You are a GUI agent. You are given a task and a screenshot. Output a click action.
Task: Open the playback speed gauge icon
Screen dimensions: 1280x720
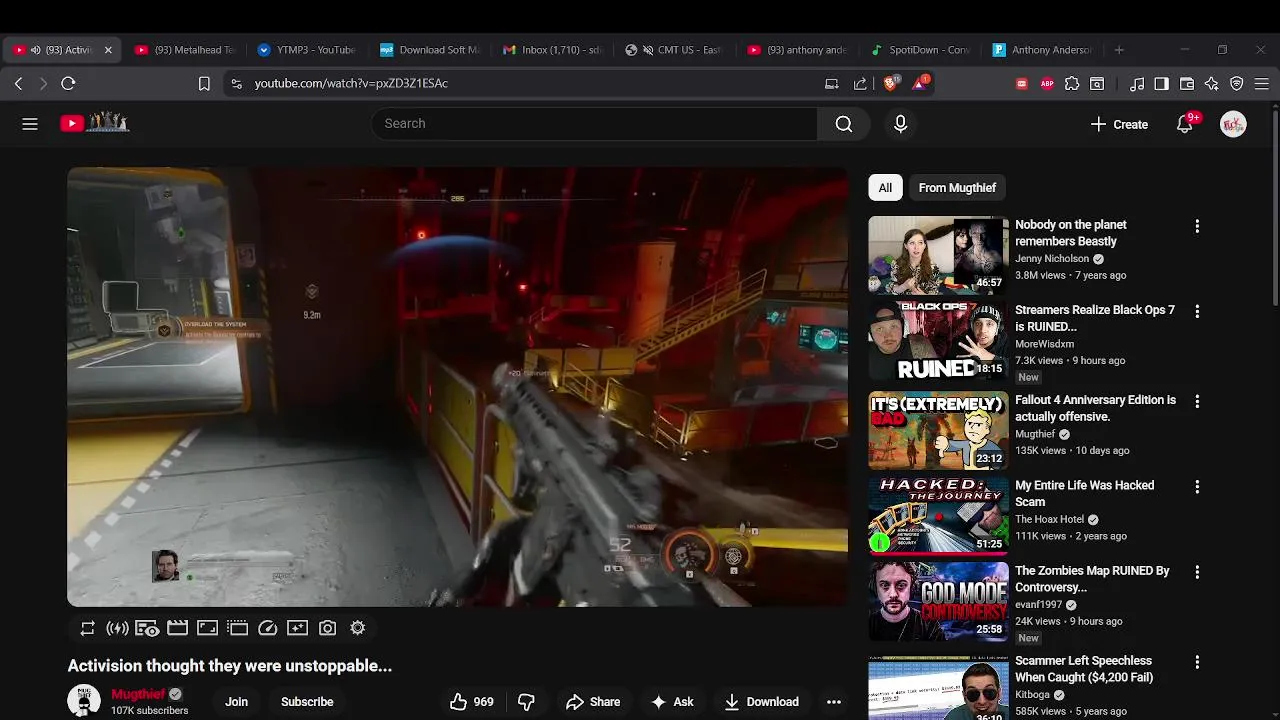pyautogui.click(x=267, y=628)
